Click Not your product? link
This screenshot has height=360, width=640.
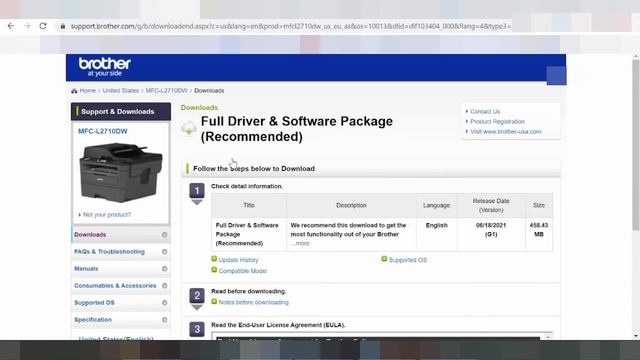(107, 215)
